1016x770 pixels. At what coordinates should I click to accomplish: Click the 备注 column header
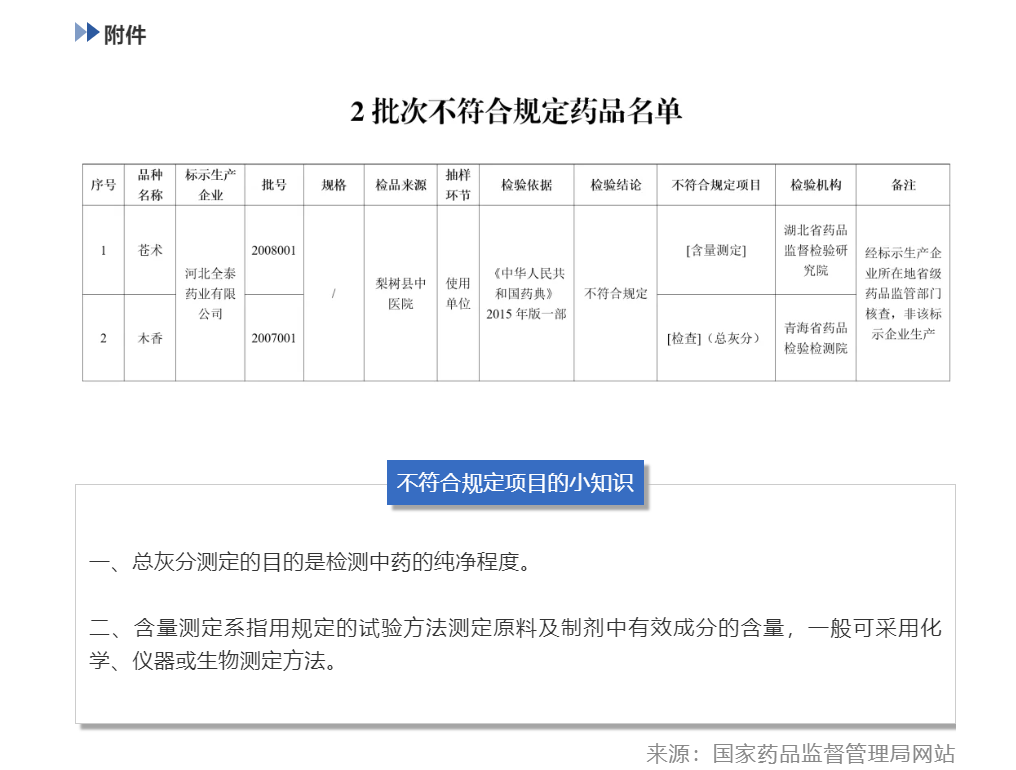tap(903, 185)
